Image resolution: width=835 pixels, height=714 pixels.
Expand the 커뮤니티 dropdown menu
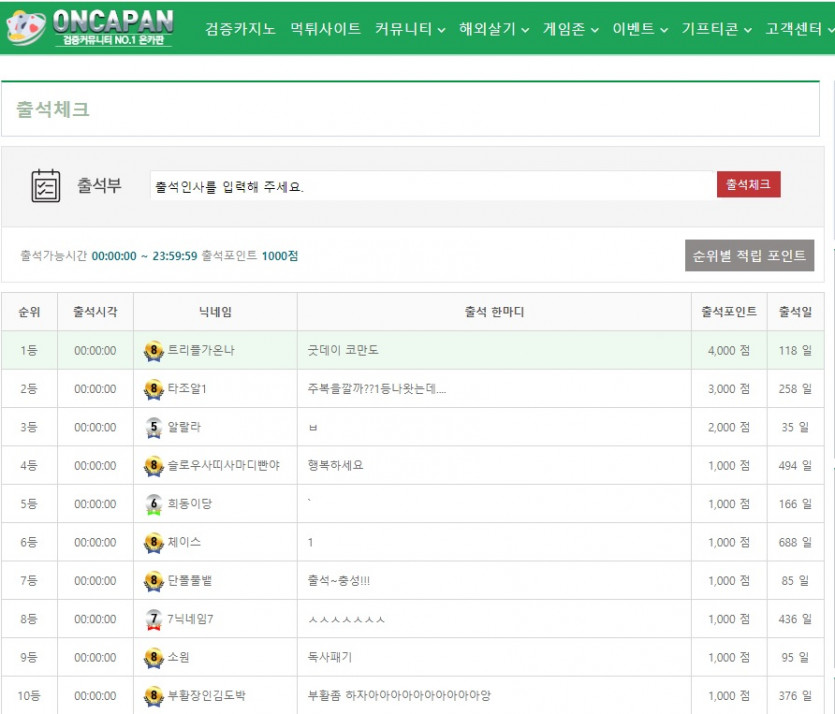[410, 29]
